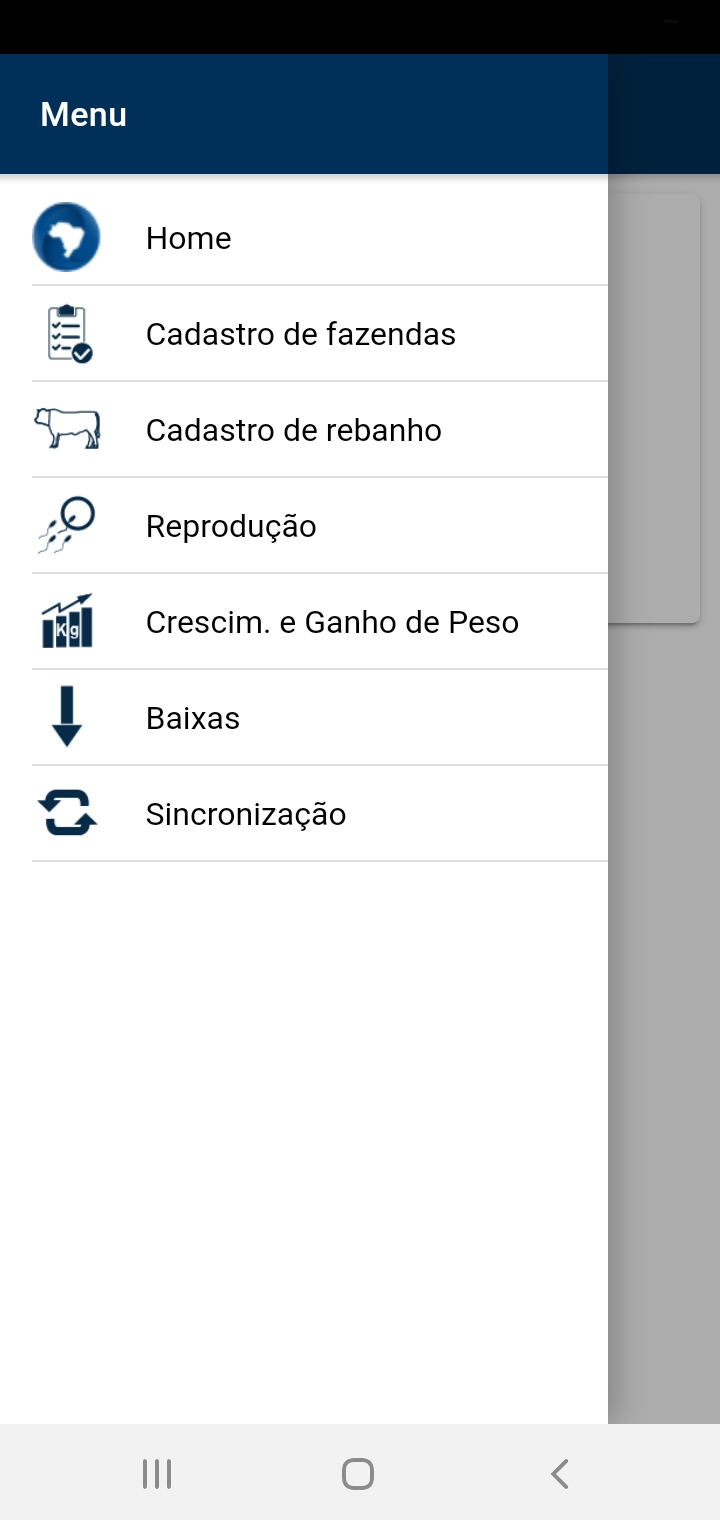Click the clipboard checklist fazendas icon
The width and height of the screenshot is (720, 1520).
pos(69,333)
